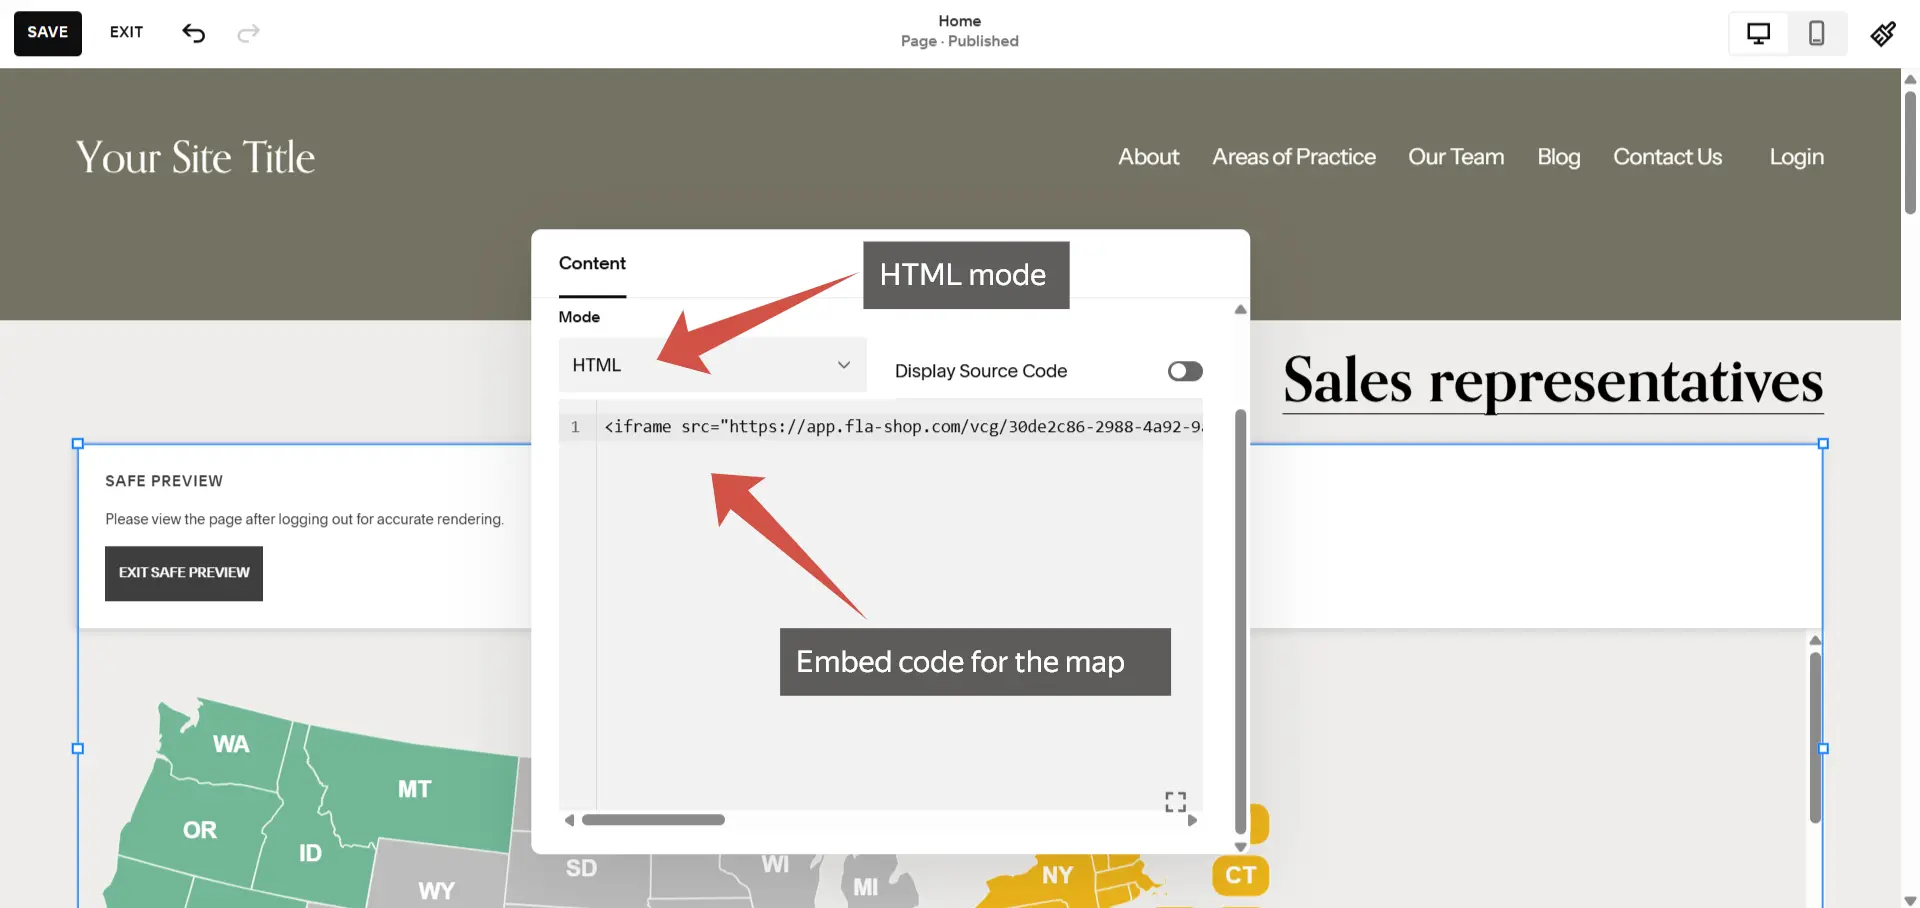Open the About navigation item
Image resolution: width=1920 pixels, height=908 pixels.
point(1148,157)
